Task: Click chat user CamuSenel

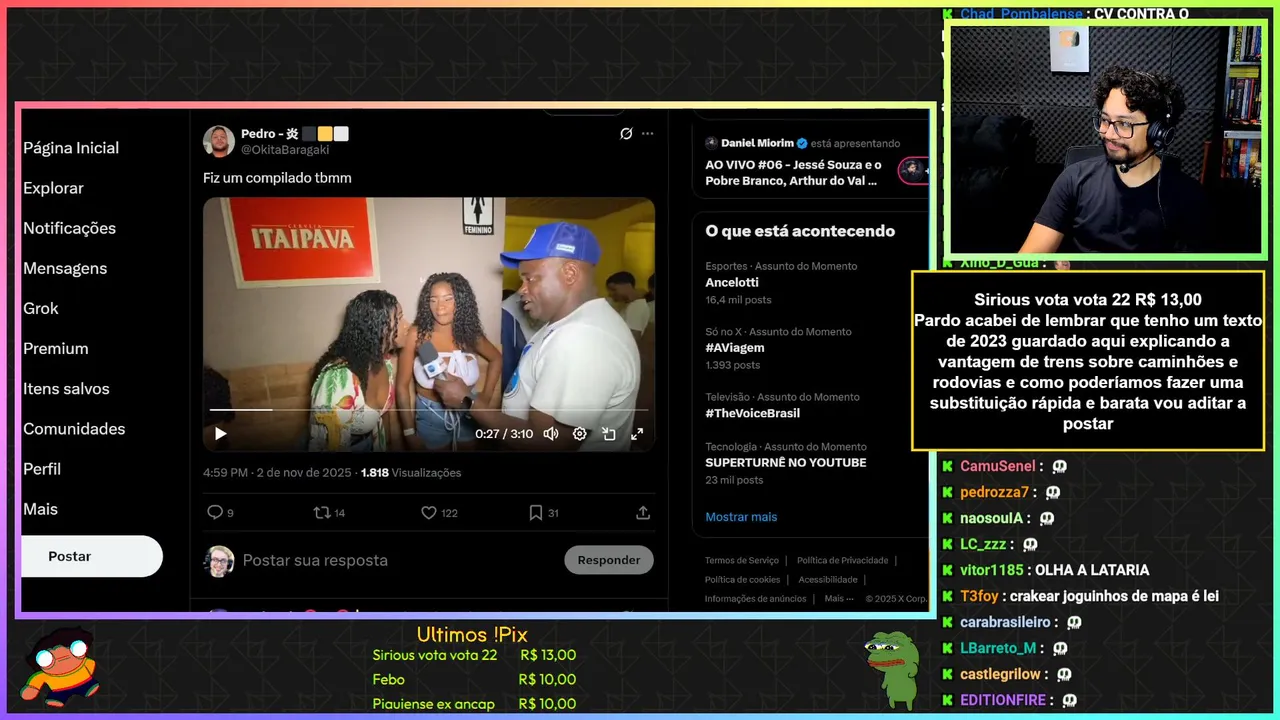Action: click(x=998, y=467)
